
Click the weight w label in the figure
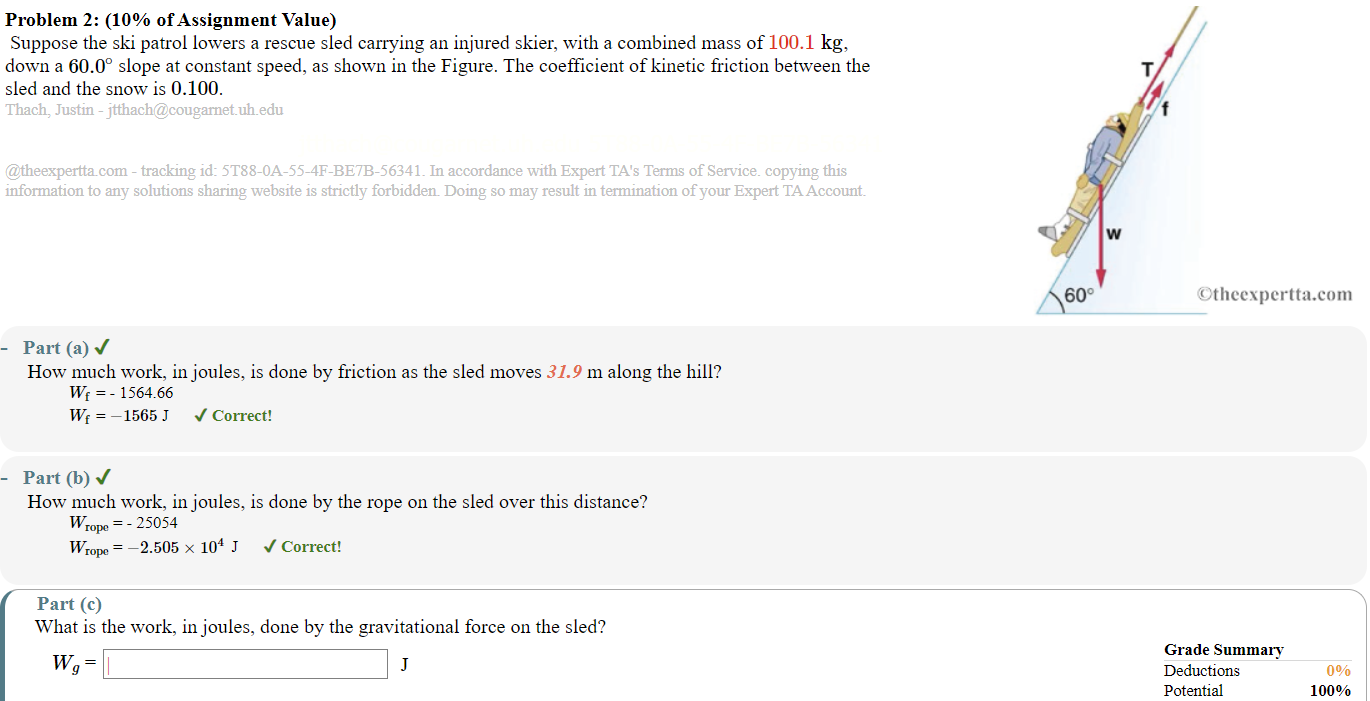(x=1113, y=234)
